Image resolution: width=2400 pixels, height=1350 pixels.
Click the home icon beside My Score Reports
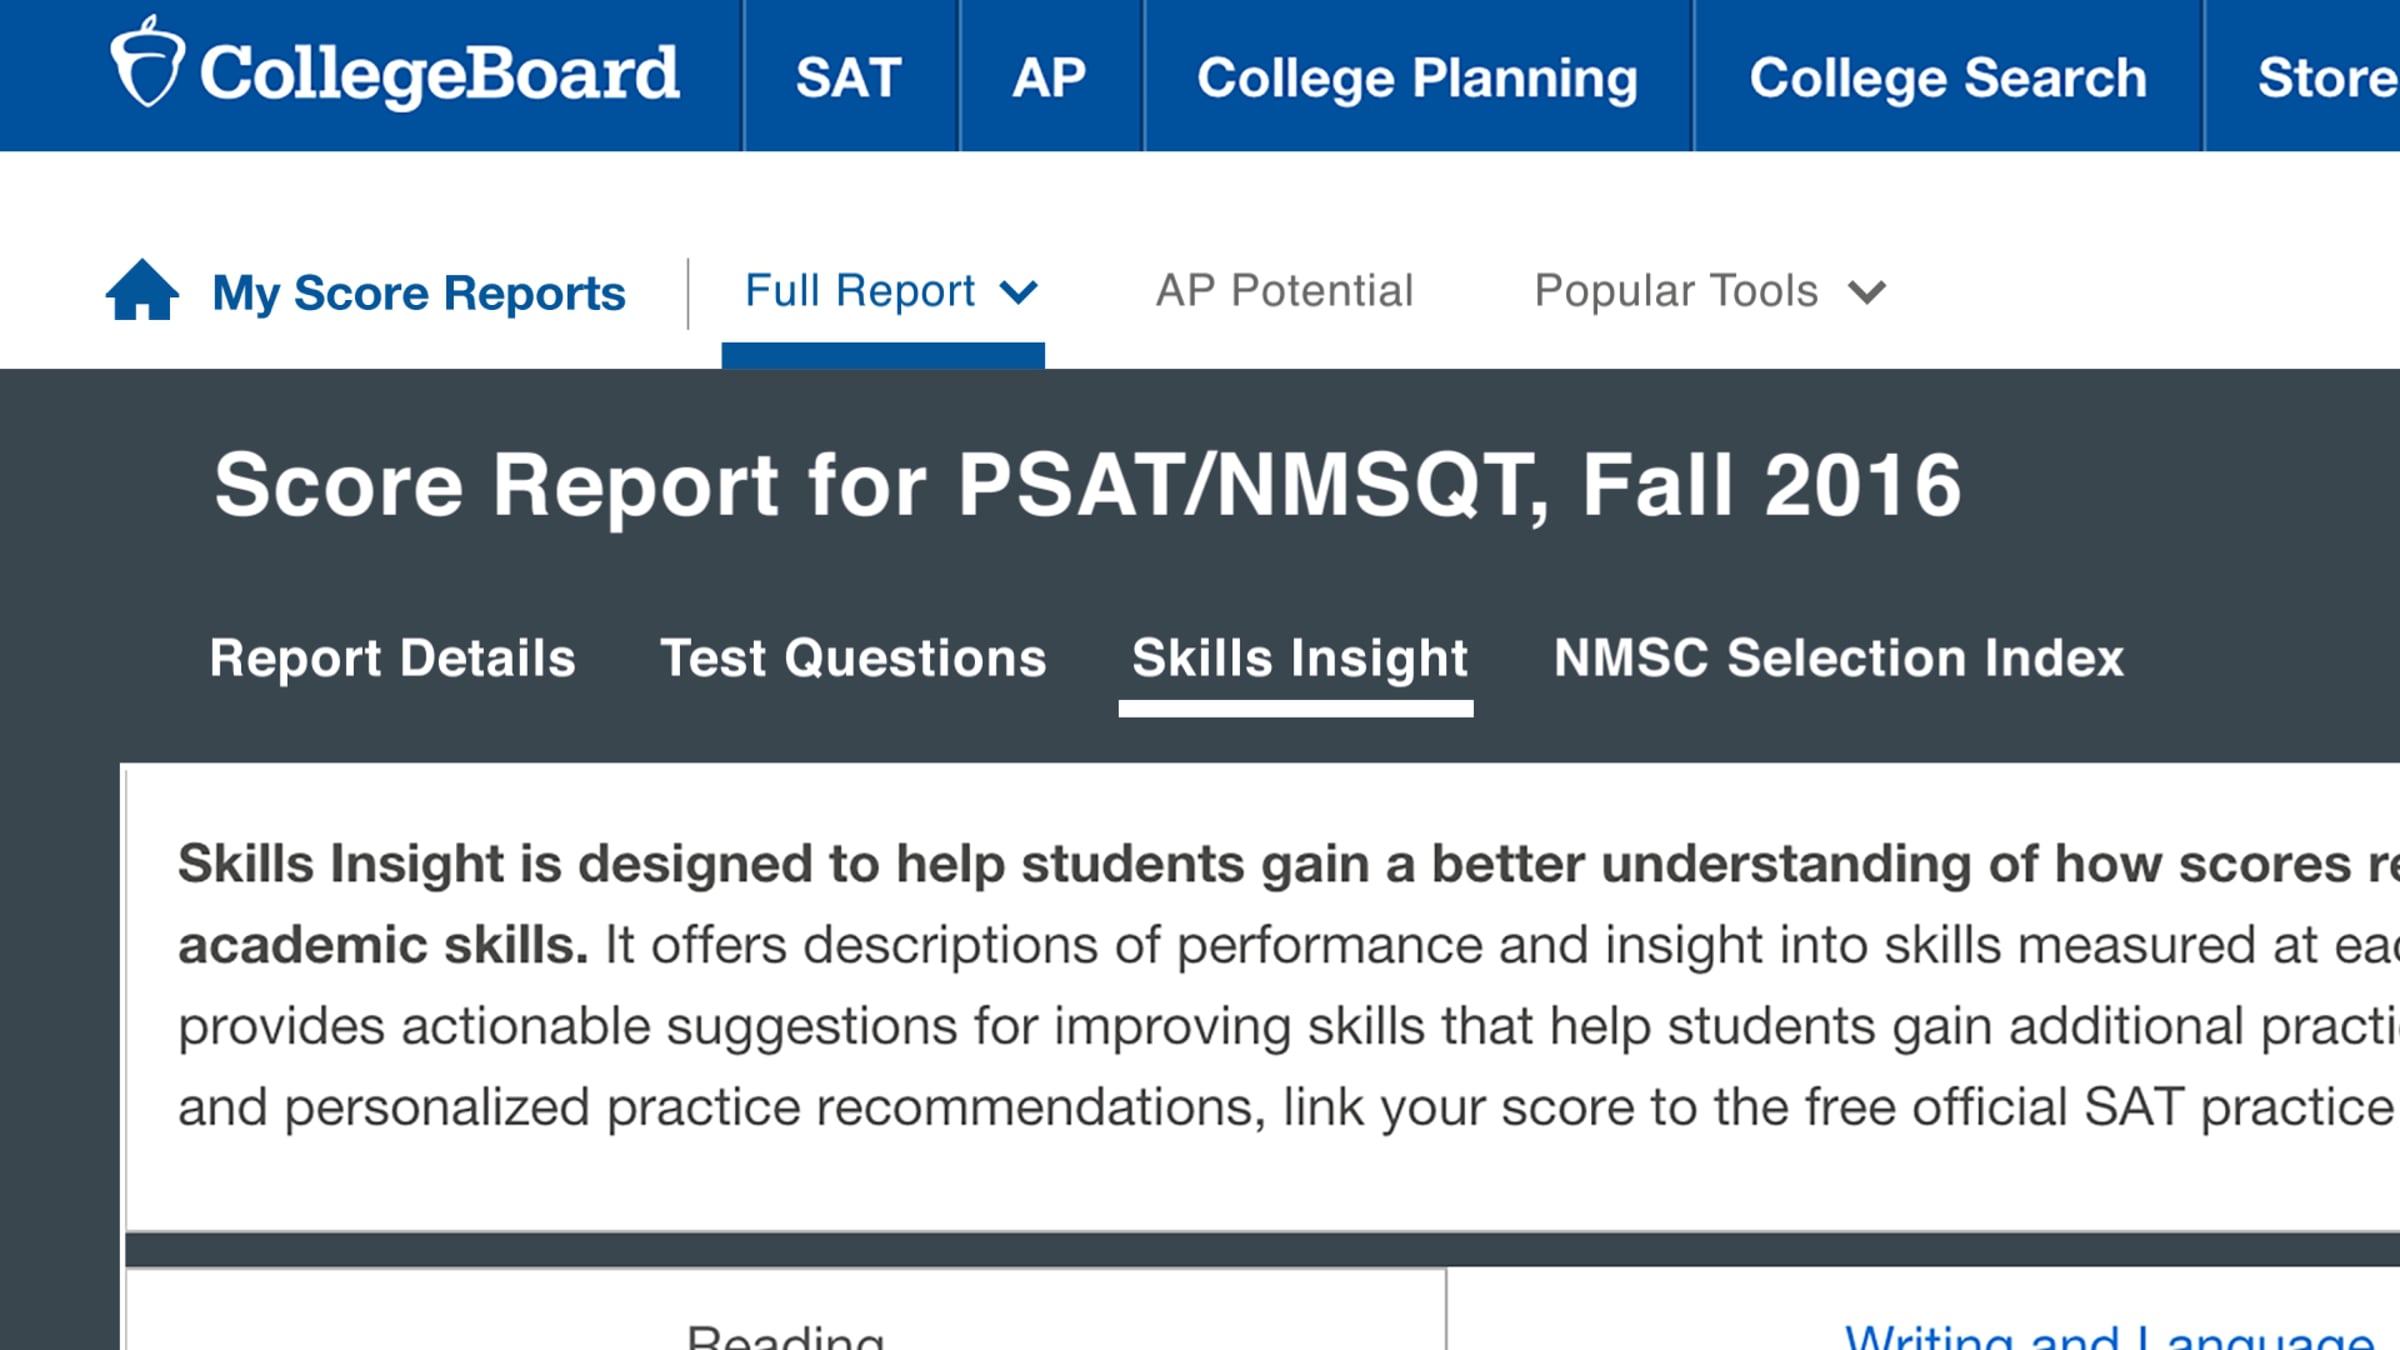point(142,291)
